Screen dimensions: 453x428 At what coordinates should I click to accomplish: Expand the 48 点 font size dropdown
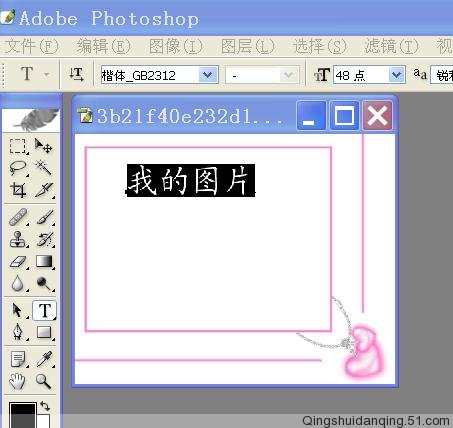pyautogui.click(x=396, y=74)
